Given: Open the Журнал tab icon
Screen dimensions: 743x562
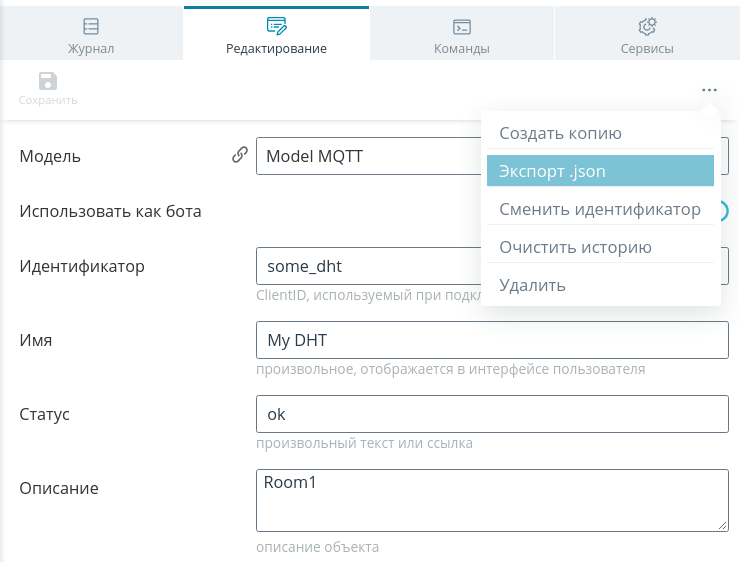Looking at the screenshot, I should (91, 26).
